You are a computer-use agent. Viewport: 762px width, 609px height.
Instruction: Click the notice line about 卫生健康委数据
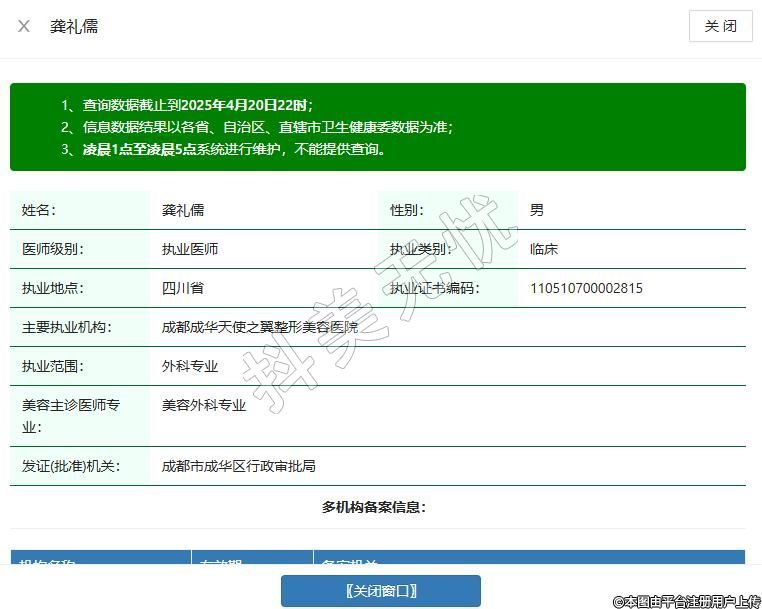click(257, 127)
